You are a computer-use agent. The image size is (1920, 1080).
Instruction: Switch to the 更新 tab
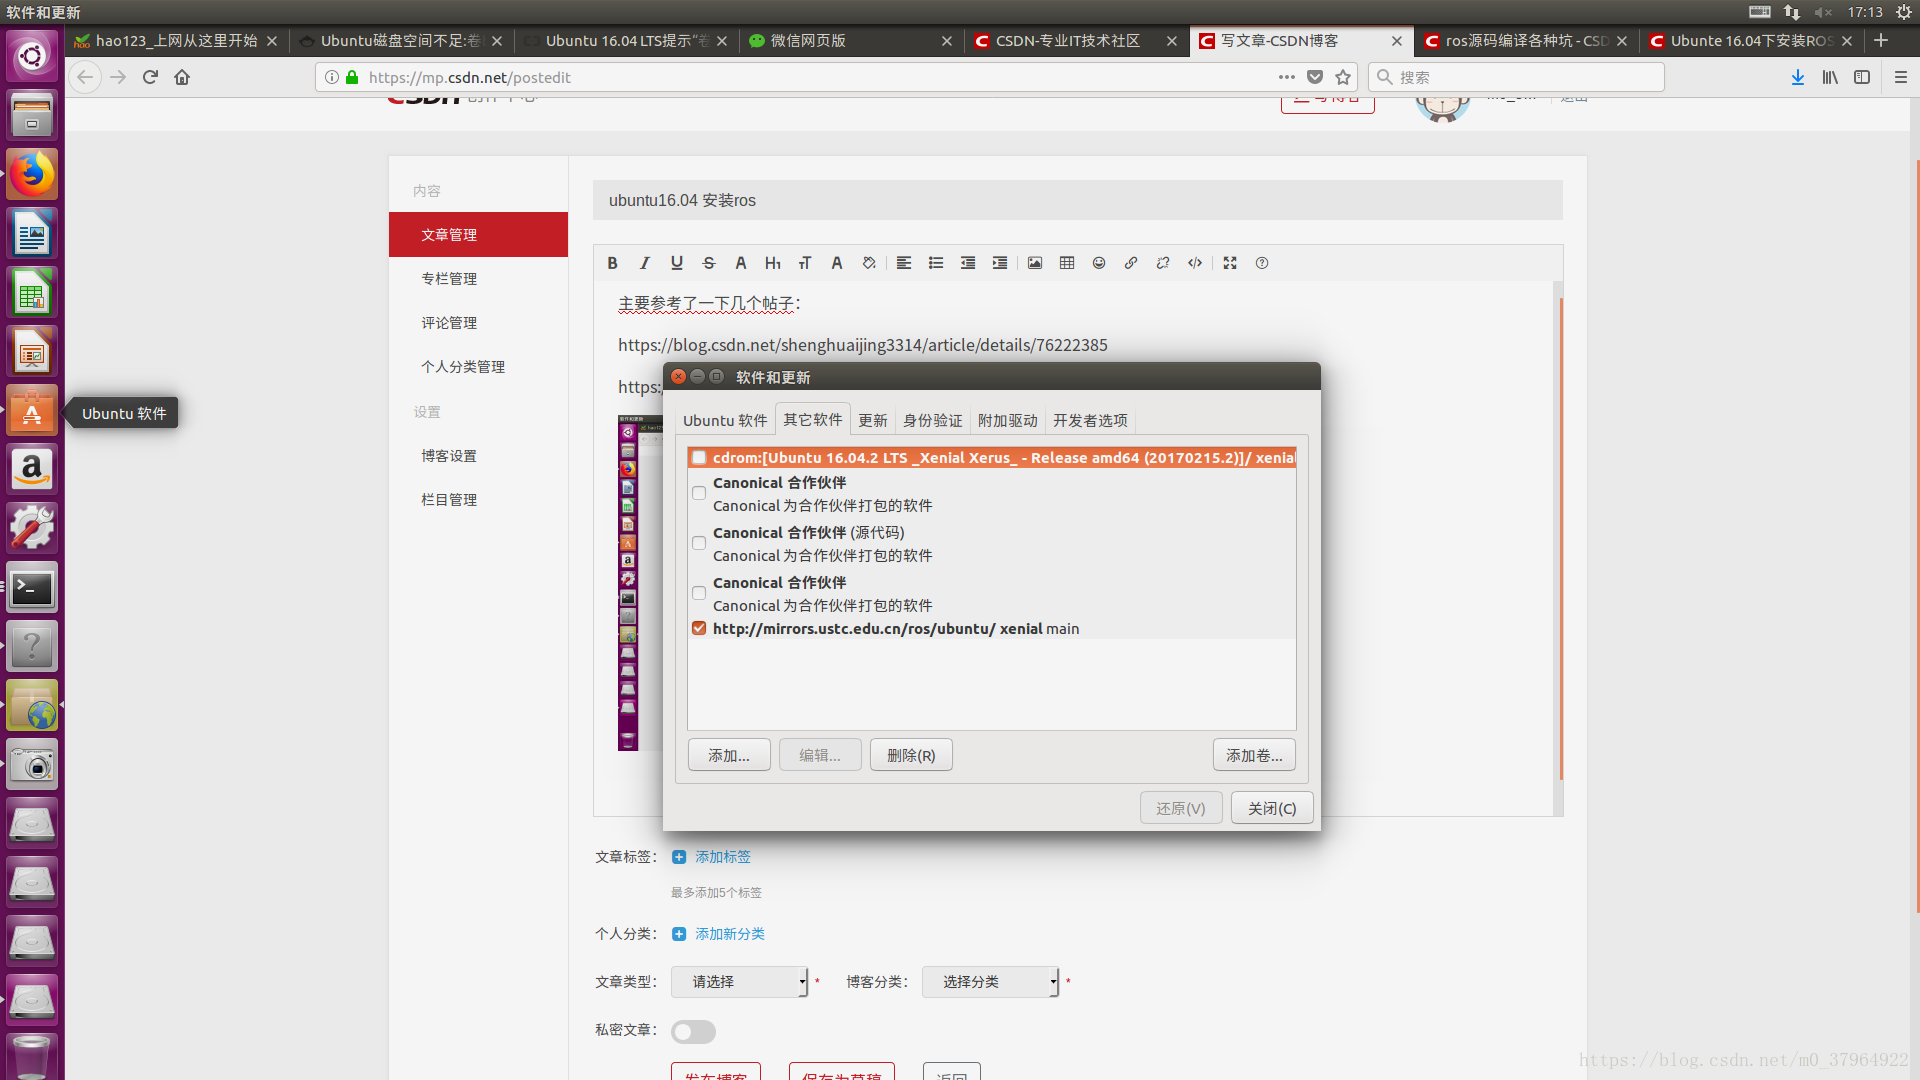873,421
